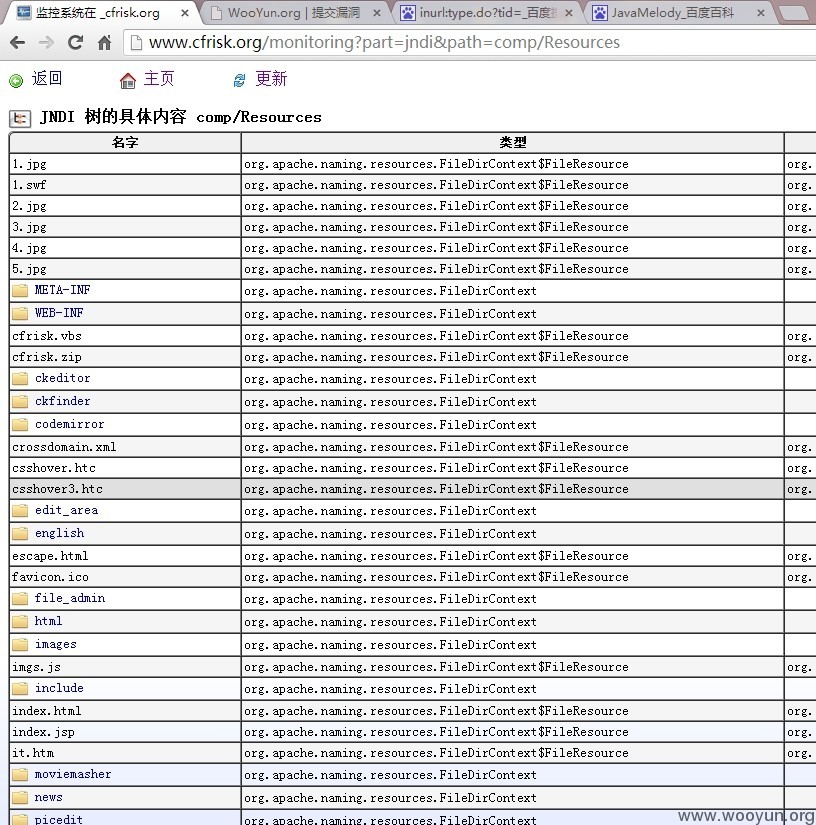Select the crossdomain.xml name cell

tap(125, 447)
